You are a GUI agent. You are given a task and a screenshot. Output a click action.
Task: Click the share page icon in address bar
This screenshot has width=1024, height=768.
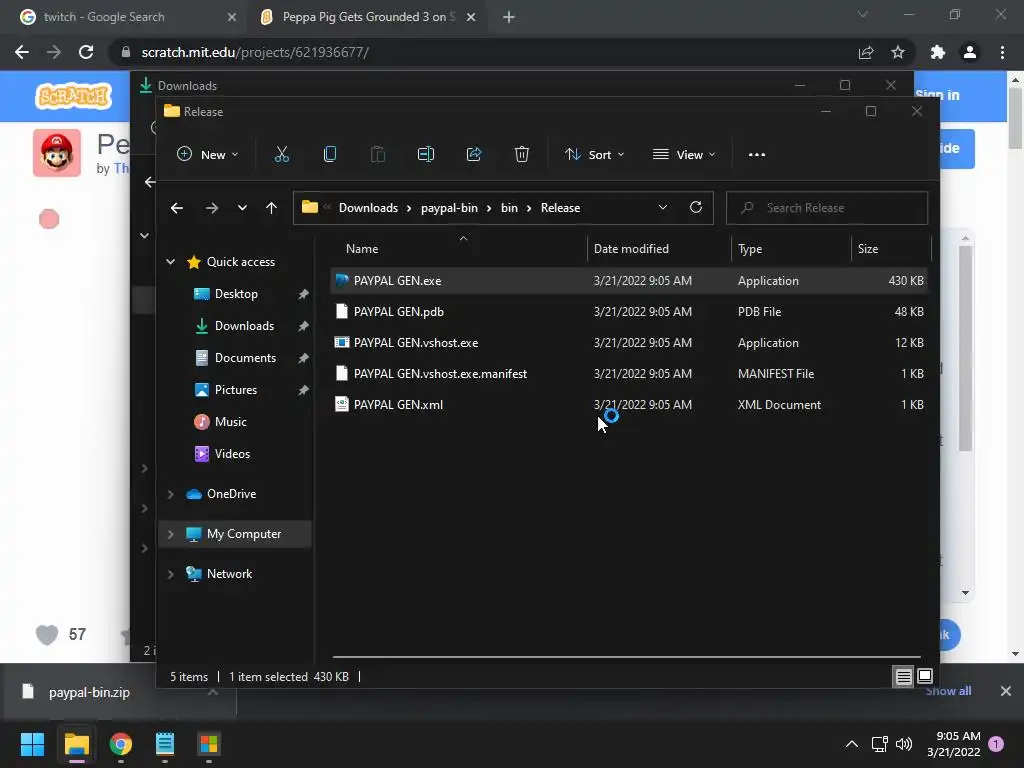pyautogui.click(x=866, y=52)
